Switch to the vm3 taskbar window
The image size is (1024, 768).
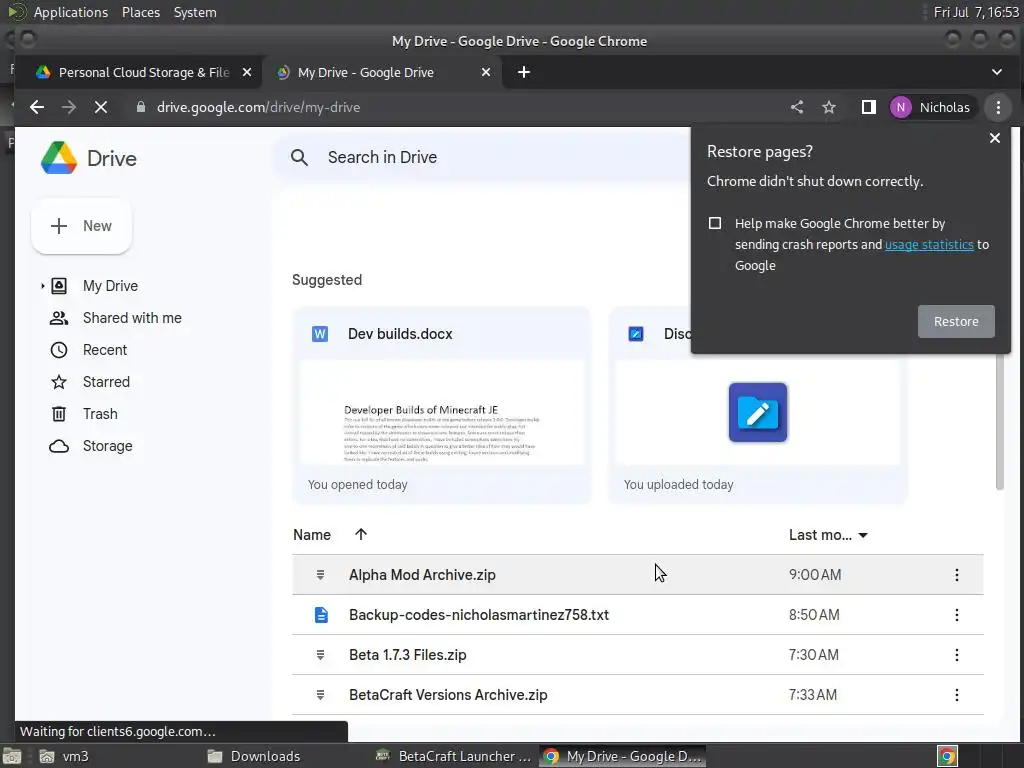(x=64, y=756)
